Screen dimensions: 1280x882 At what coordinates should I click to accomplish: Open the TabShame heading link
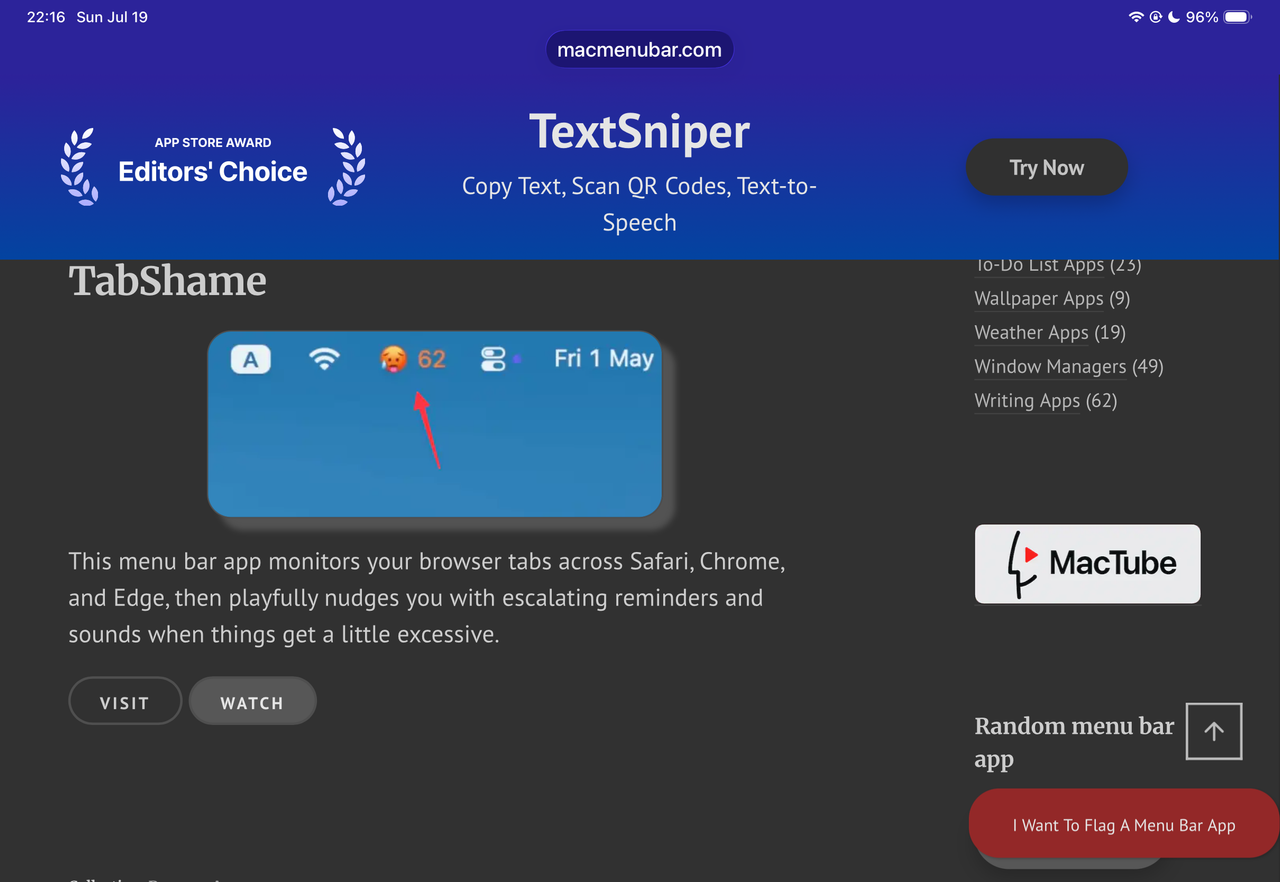click(x=168, y=281)
